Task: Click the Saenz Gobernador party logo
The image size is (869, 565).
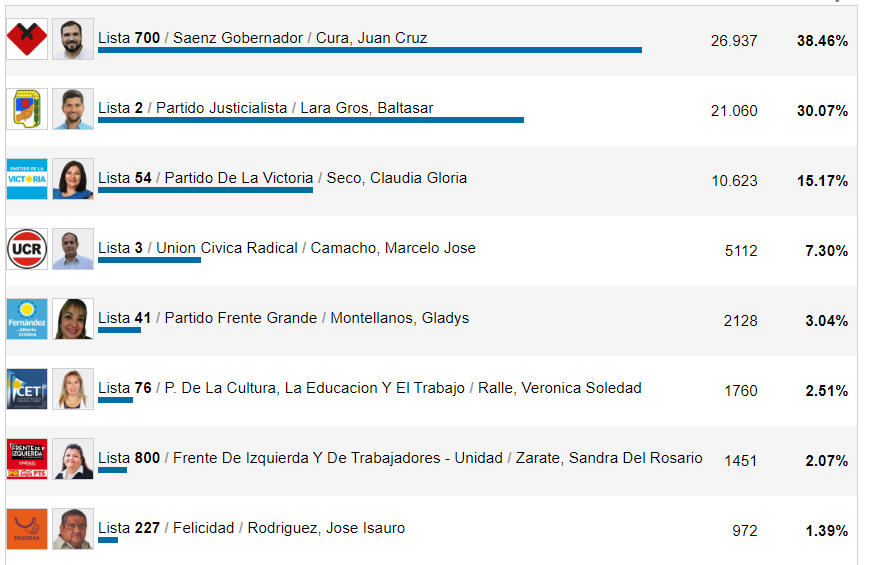Action: point(27,39)
